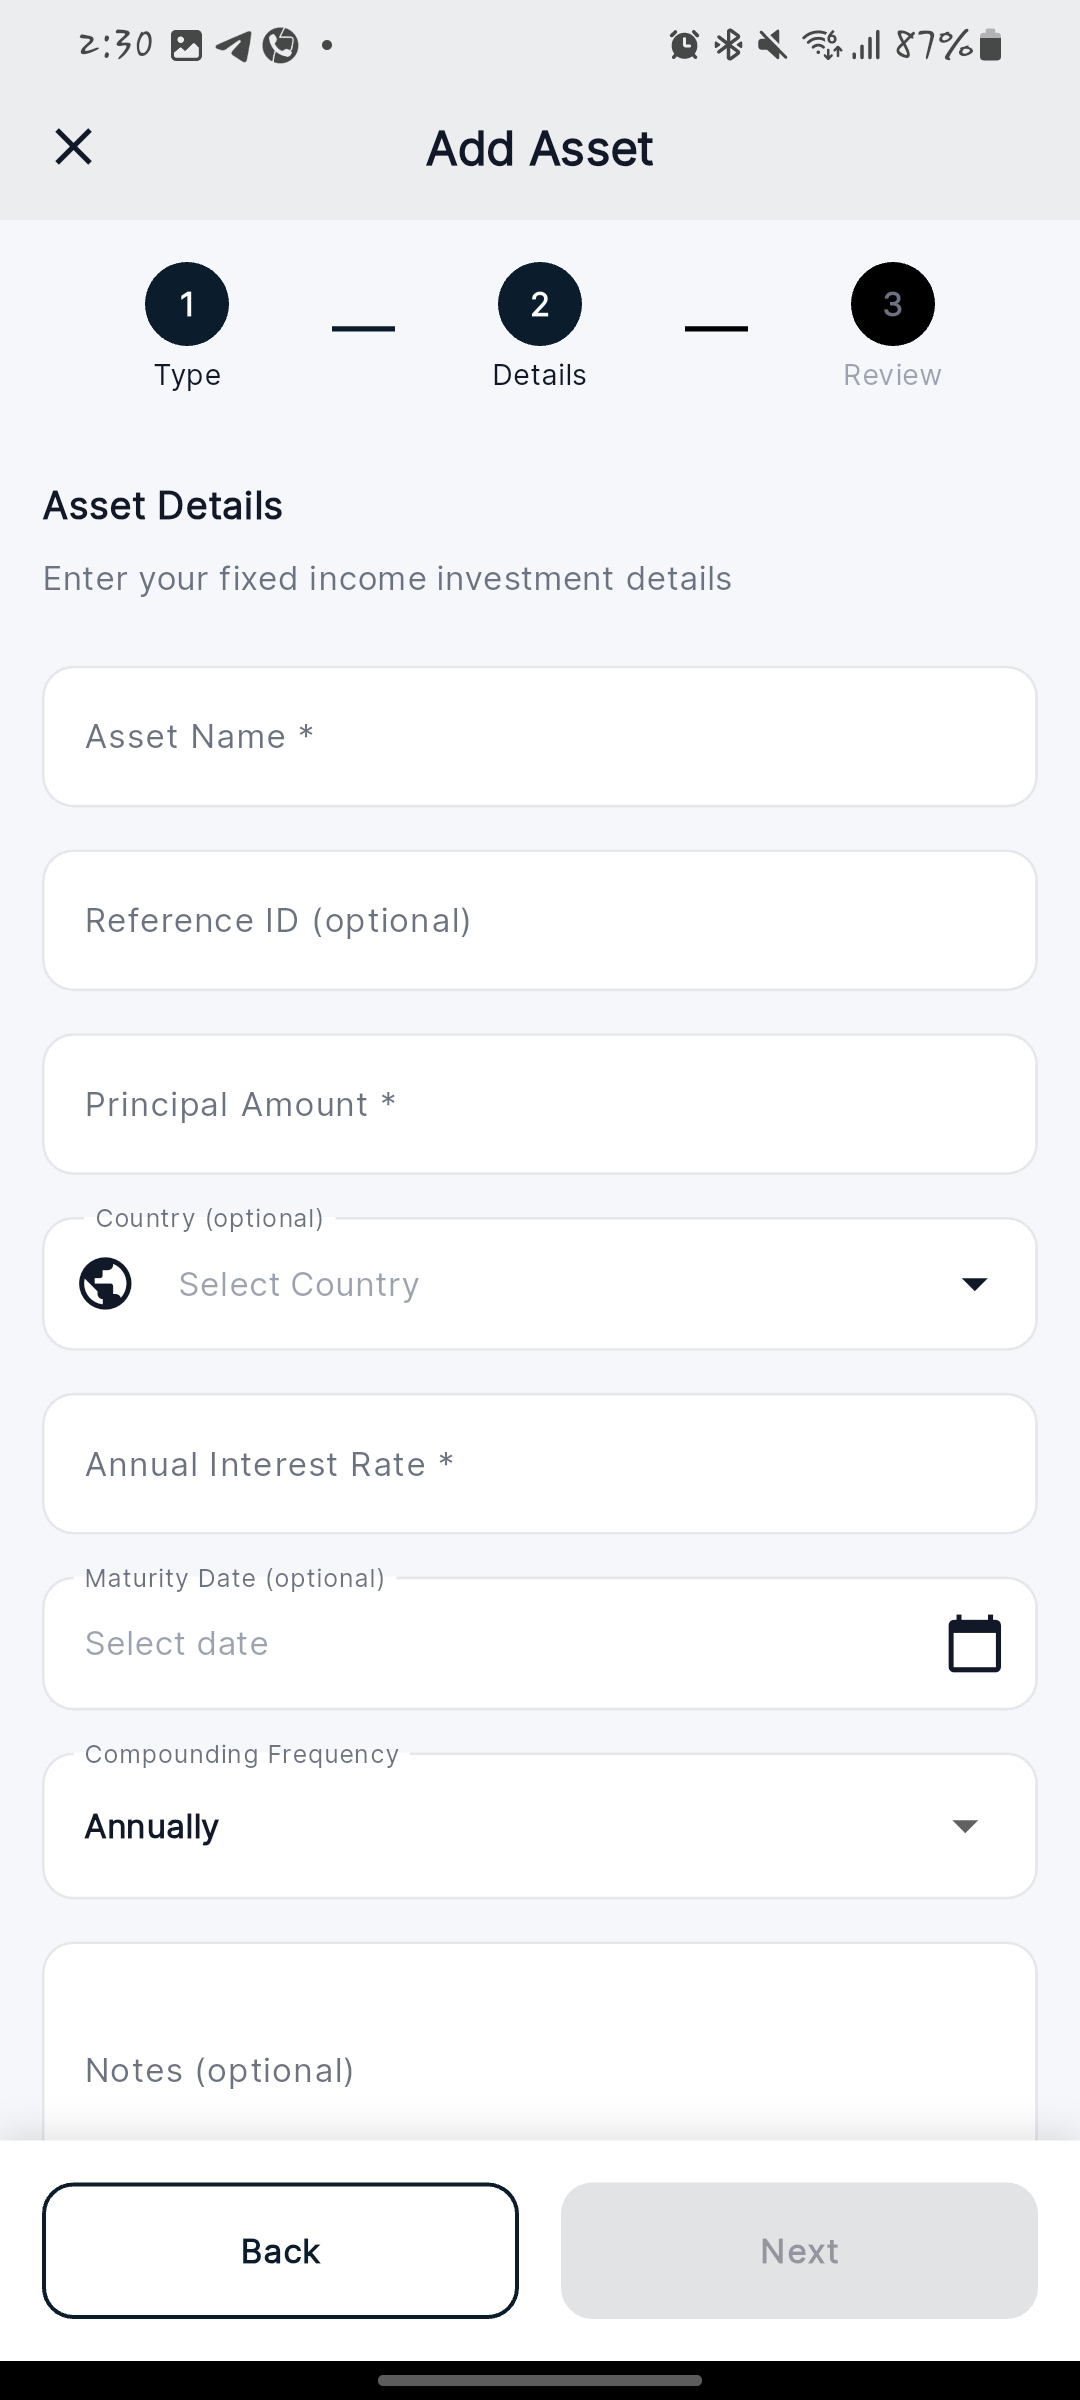
Task: Jump to step 3 Review
Action: coord(892,304)
